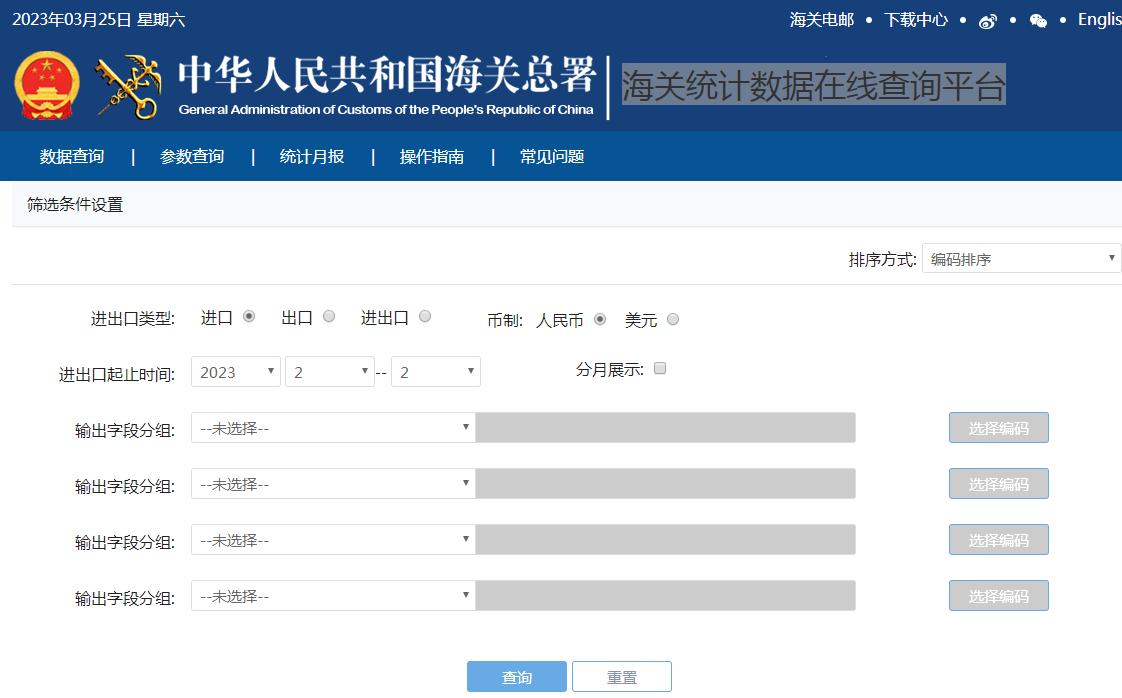Click the first 选择编码 code selection button

tap(997, 427)
